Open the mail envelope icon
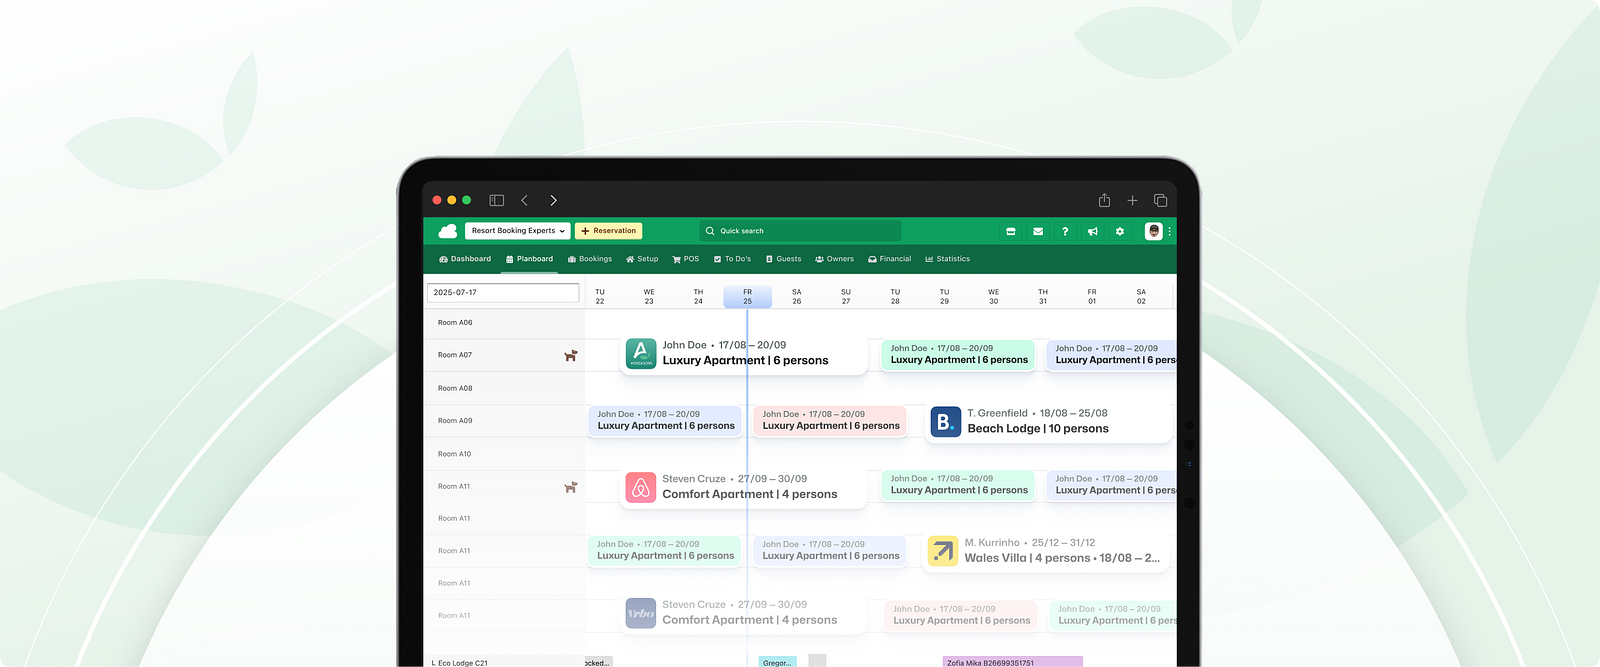Image resolution: width=1600 pixels, height=667 pixels. click(1038, 231)
